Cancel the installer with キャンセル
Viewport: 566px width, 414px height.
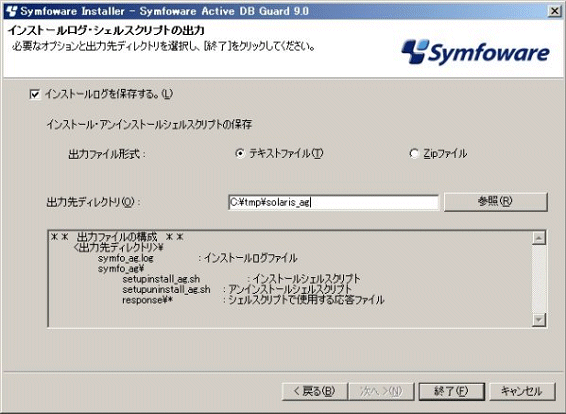tap(522, 391)
